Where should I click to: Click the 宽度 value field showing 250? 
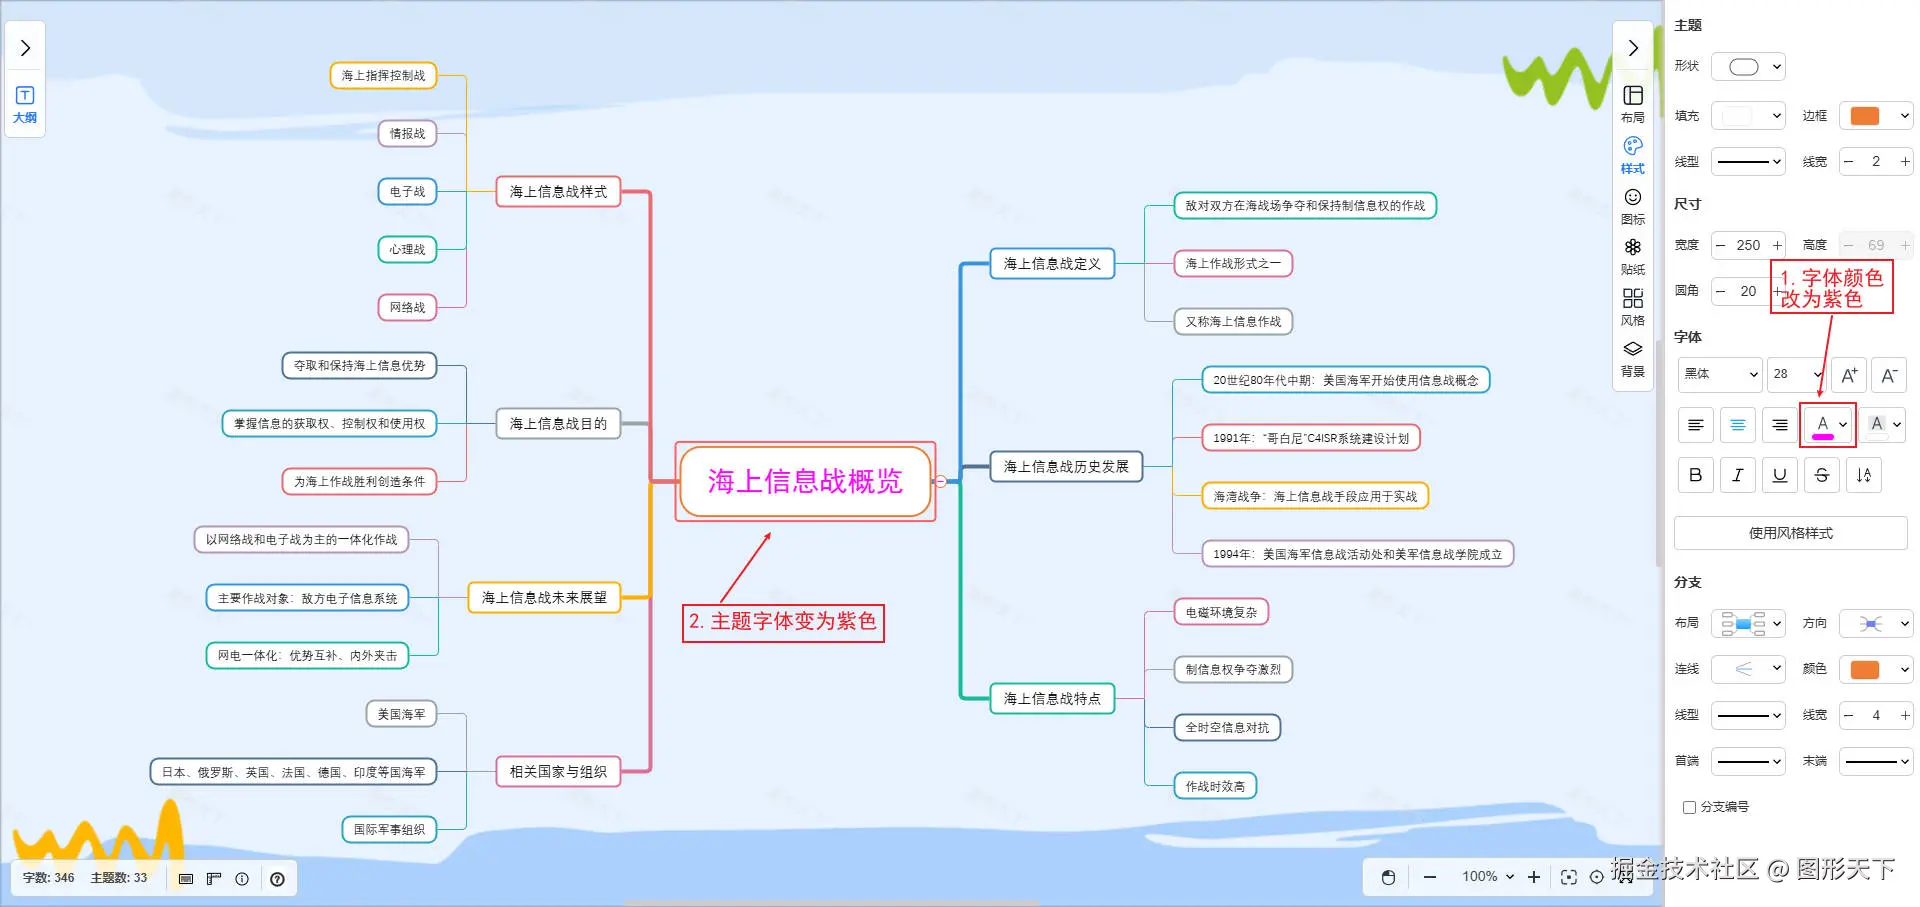[1748, 245]
